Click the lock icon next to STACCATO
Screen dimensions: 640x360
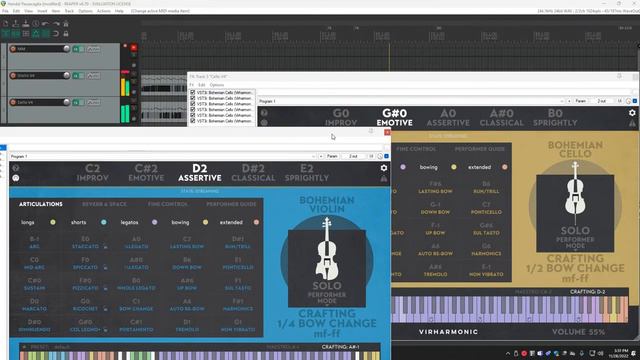coord(105,247)
